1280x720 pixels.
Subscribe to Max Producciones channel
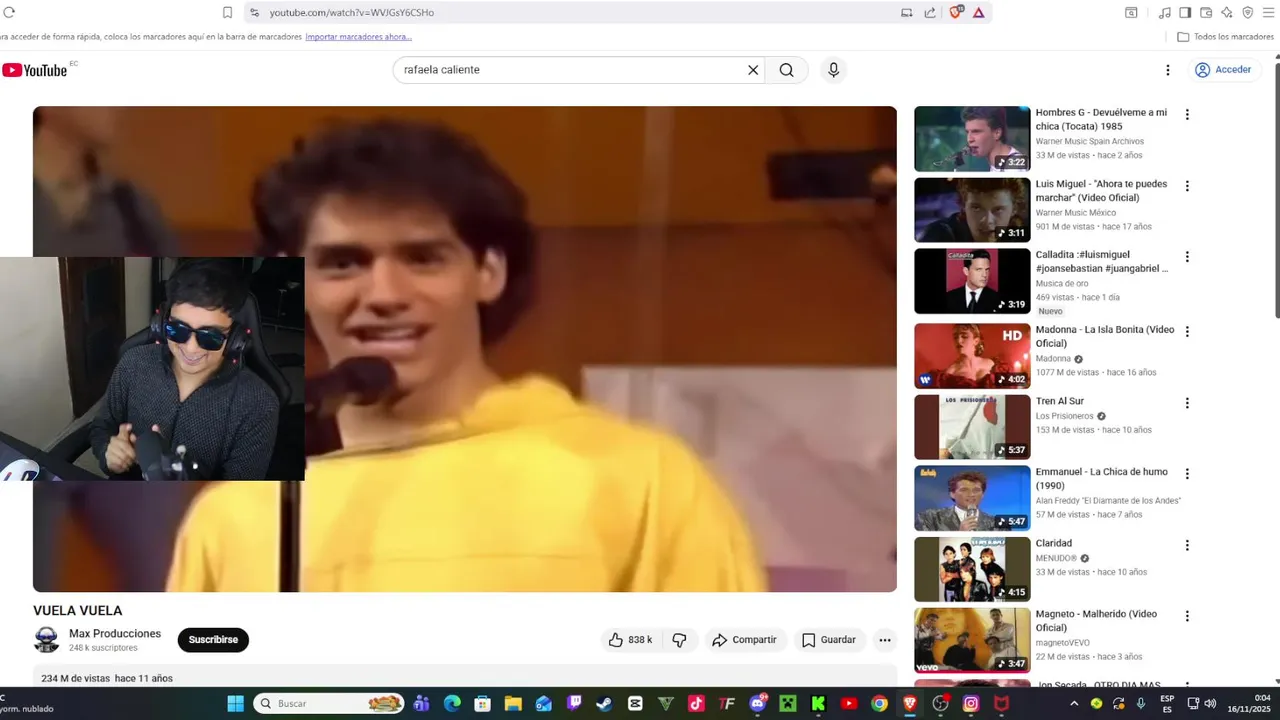(x=213, y=640)
